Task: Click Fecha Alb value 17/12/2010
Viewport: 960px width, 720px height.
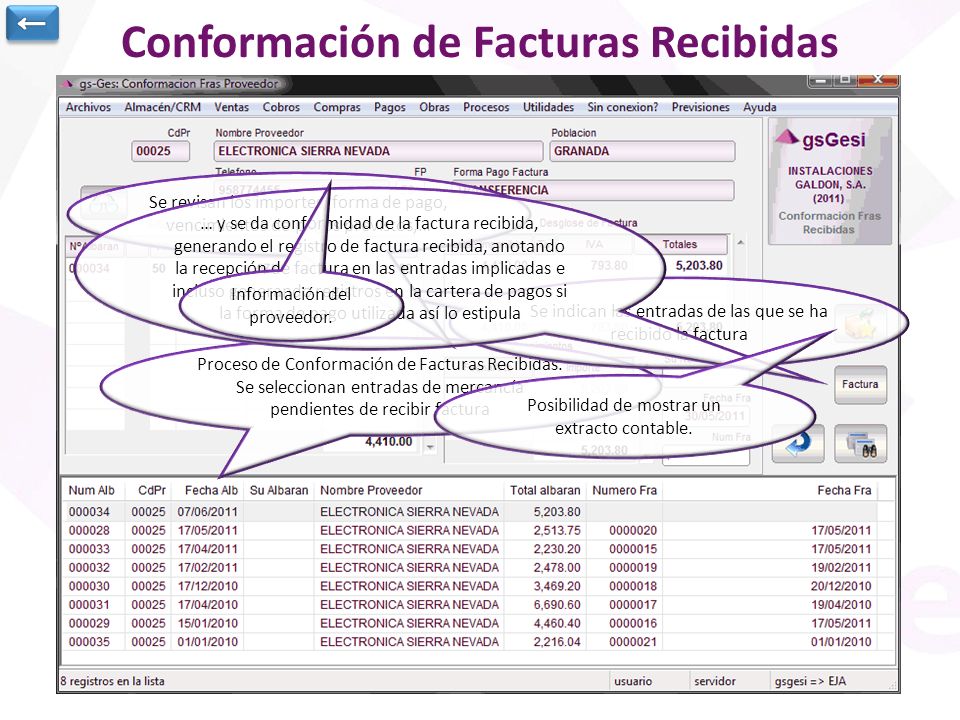Action: [208, 586]
